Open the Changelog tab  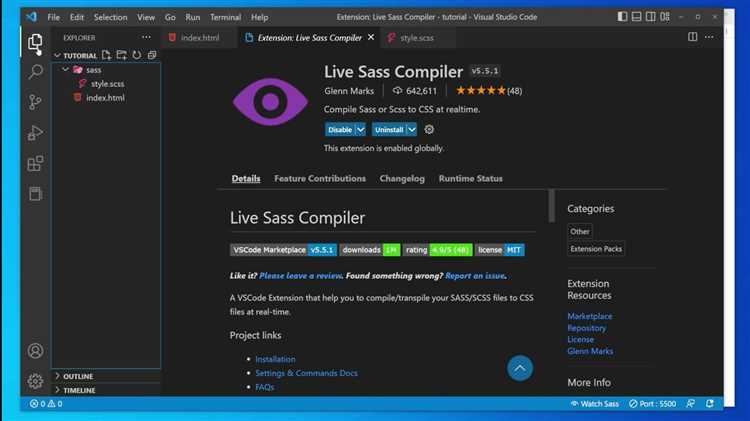(x=402, y=178)
